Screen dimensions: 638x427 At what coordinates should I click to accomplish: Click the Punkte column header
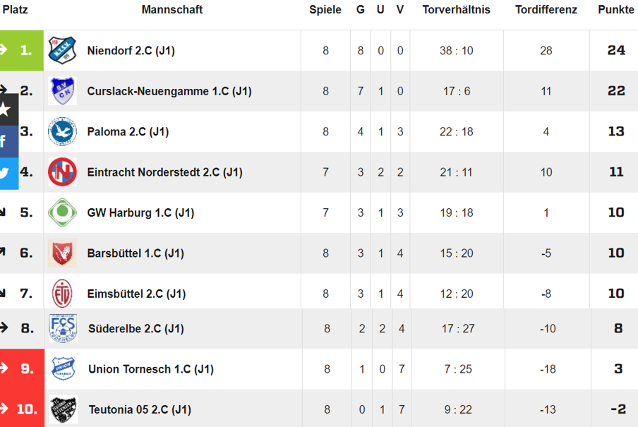616,10
